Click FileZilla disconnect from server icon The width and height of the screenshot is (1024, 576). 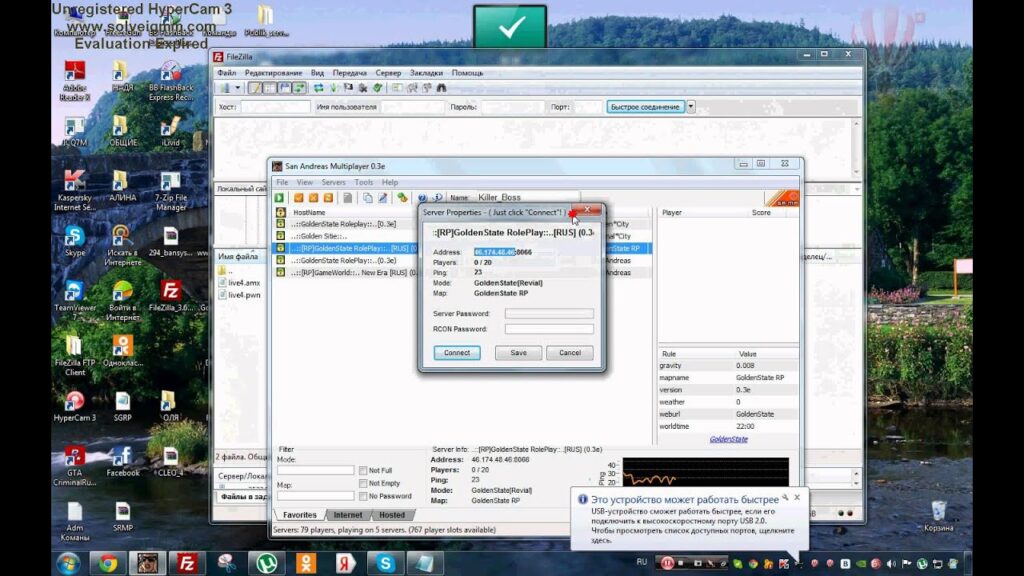point(363,88)
